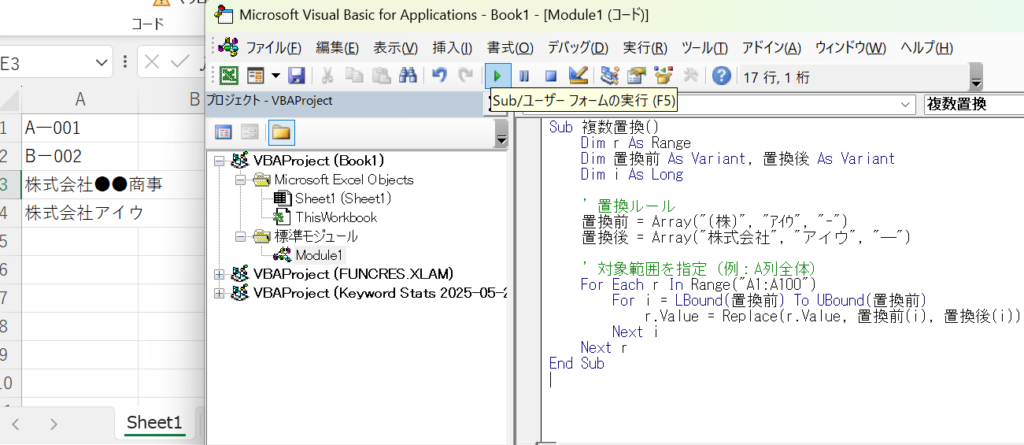Viewport: 1024px width, 445px height.
Task: Select cell containing 株式会社アイウ
Action: [80, 213]
